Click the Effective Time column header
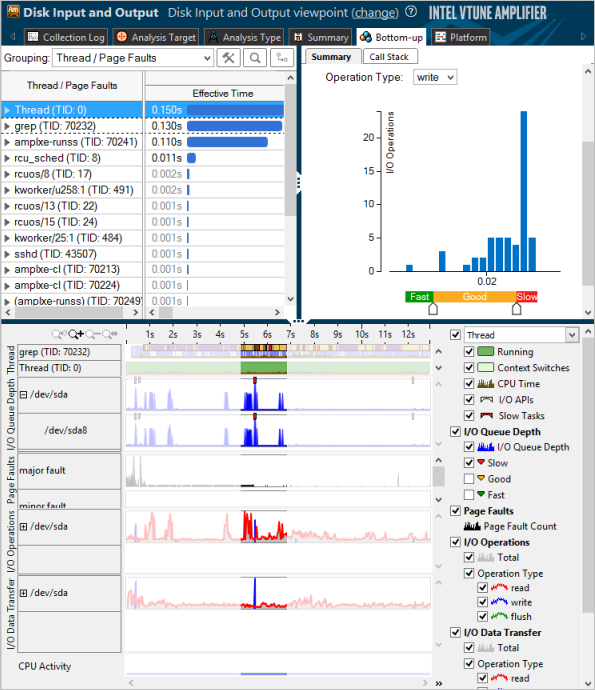This screenshot has height=690, width=595. click(215, 94)
